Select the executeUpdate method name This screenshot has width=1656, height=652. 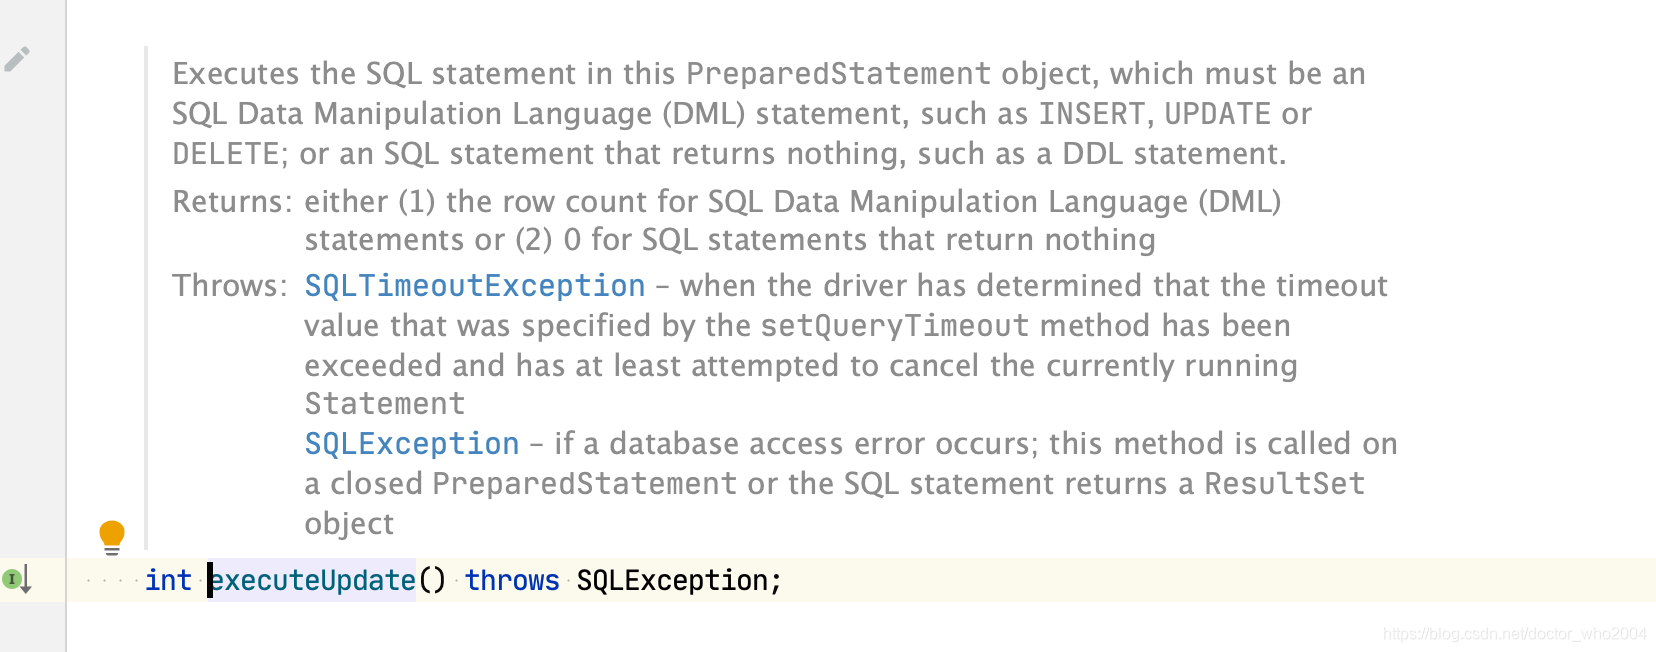coord(312,580)
